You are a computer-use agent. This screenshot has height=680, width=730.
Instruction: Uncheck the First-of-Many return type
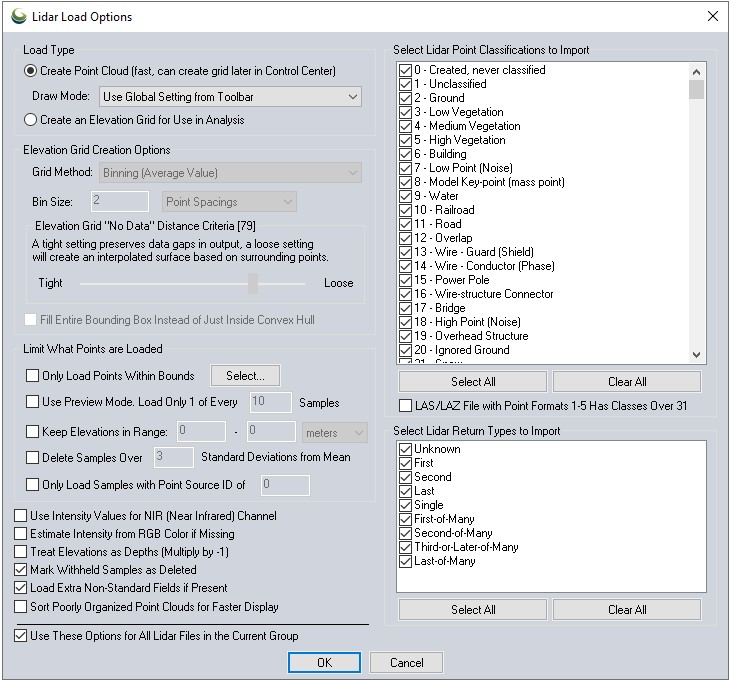pyautogui.click(x=405, y=520)
